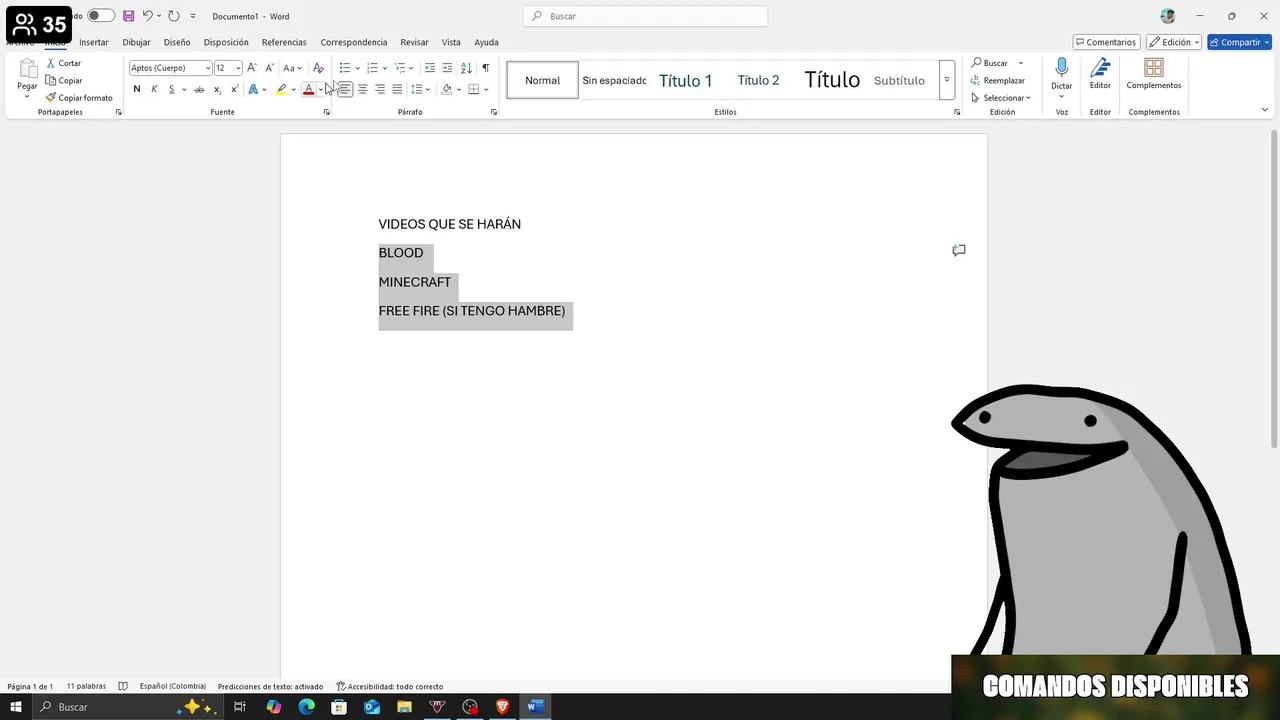Open Complementos add-ins
Screen dimensions: 1280x720
pos(1154,74)
